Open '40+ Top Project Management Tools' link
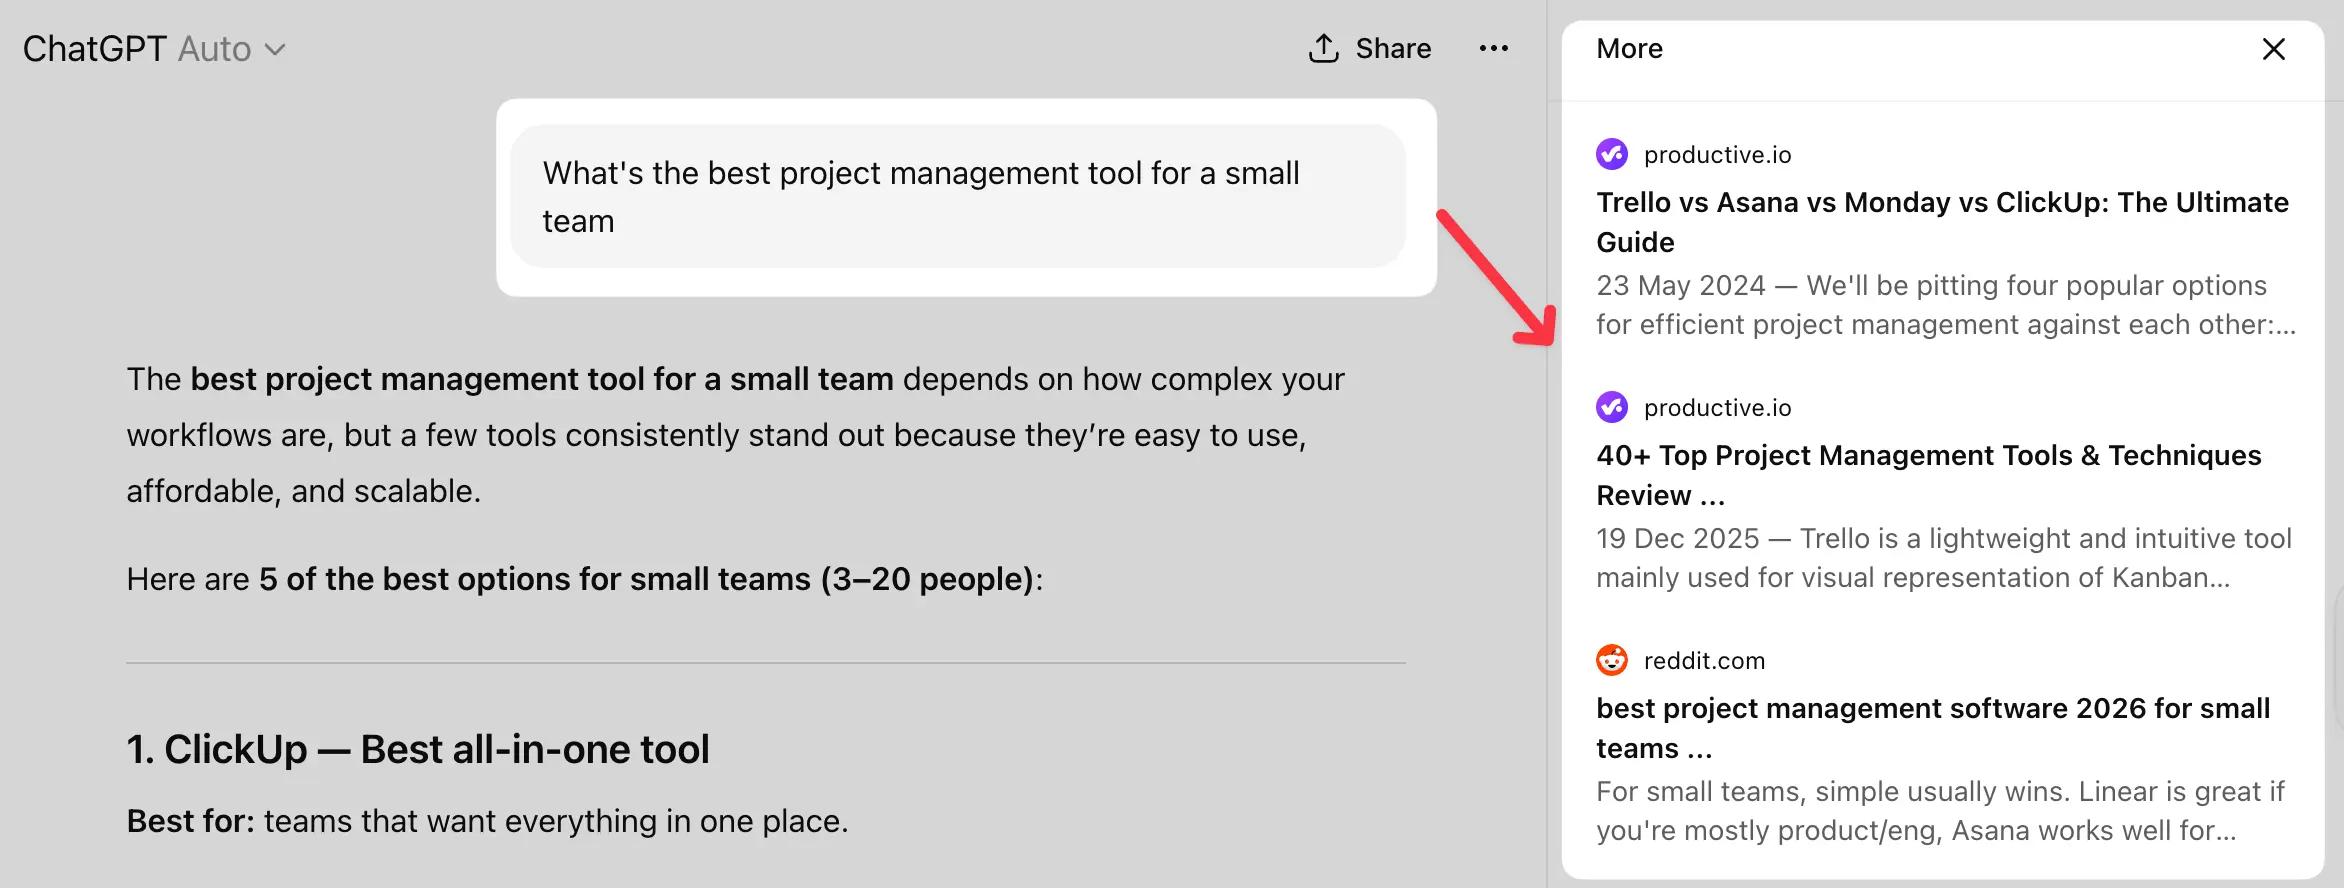 pos(1928,475)
